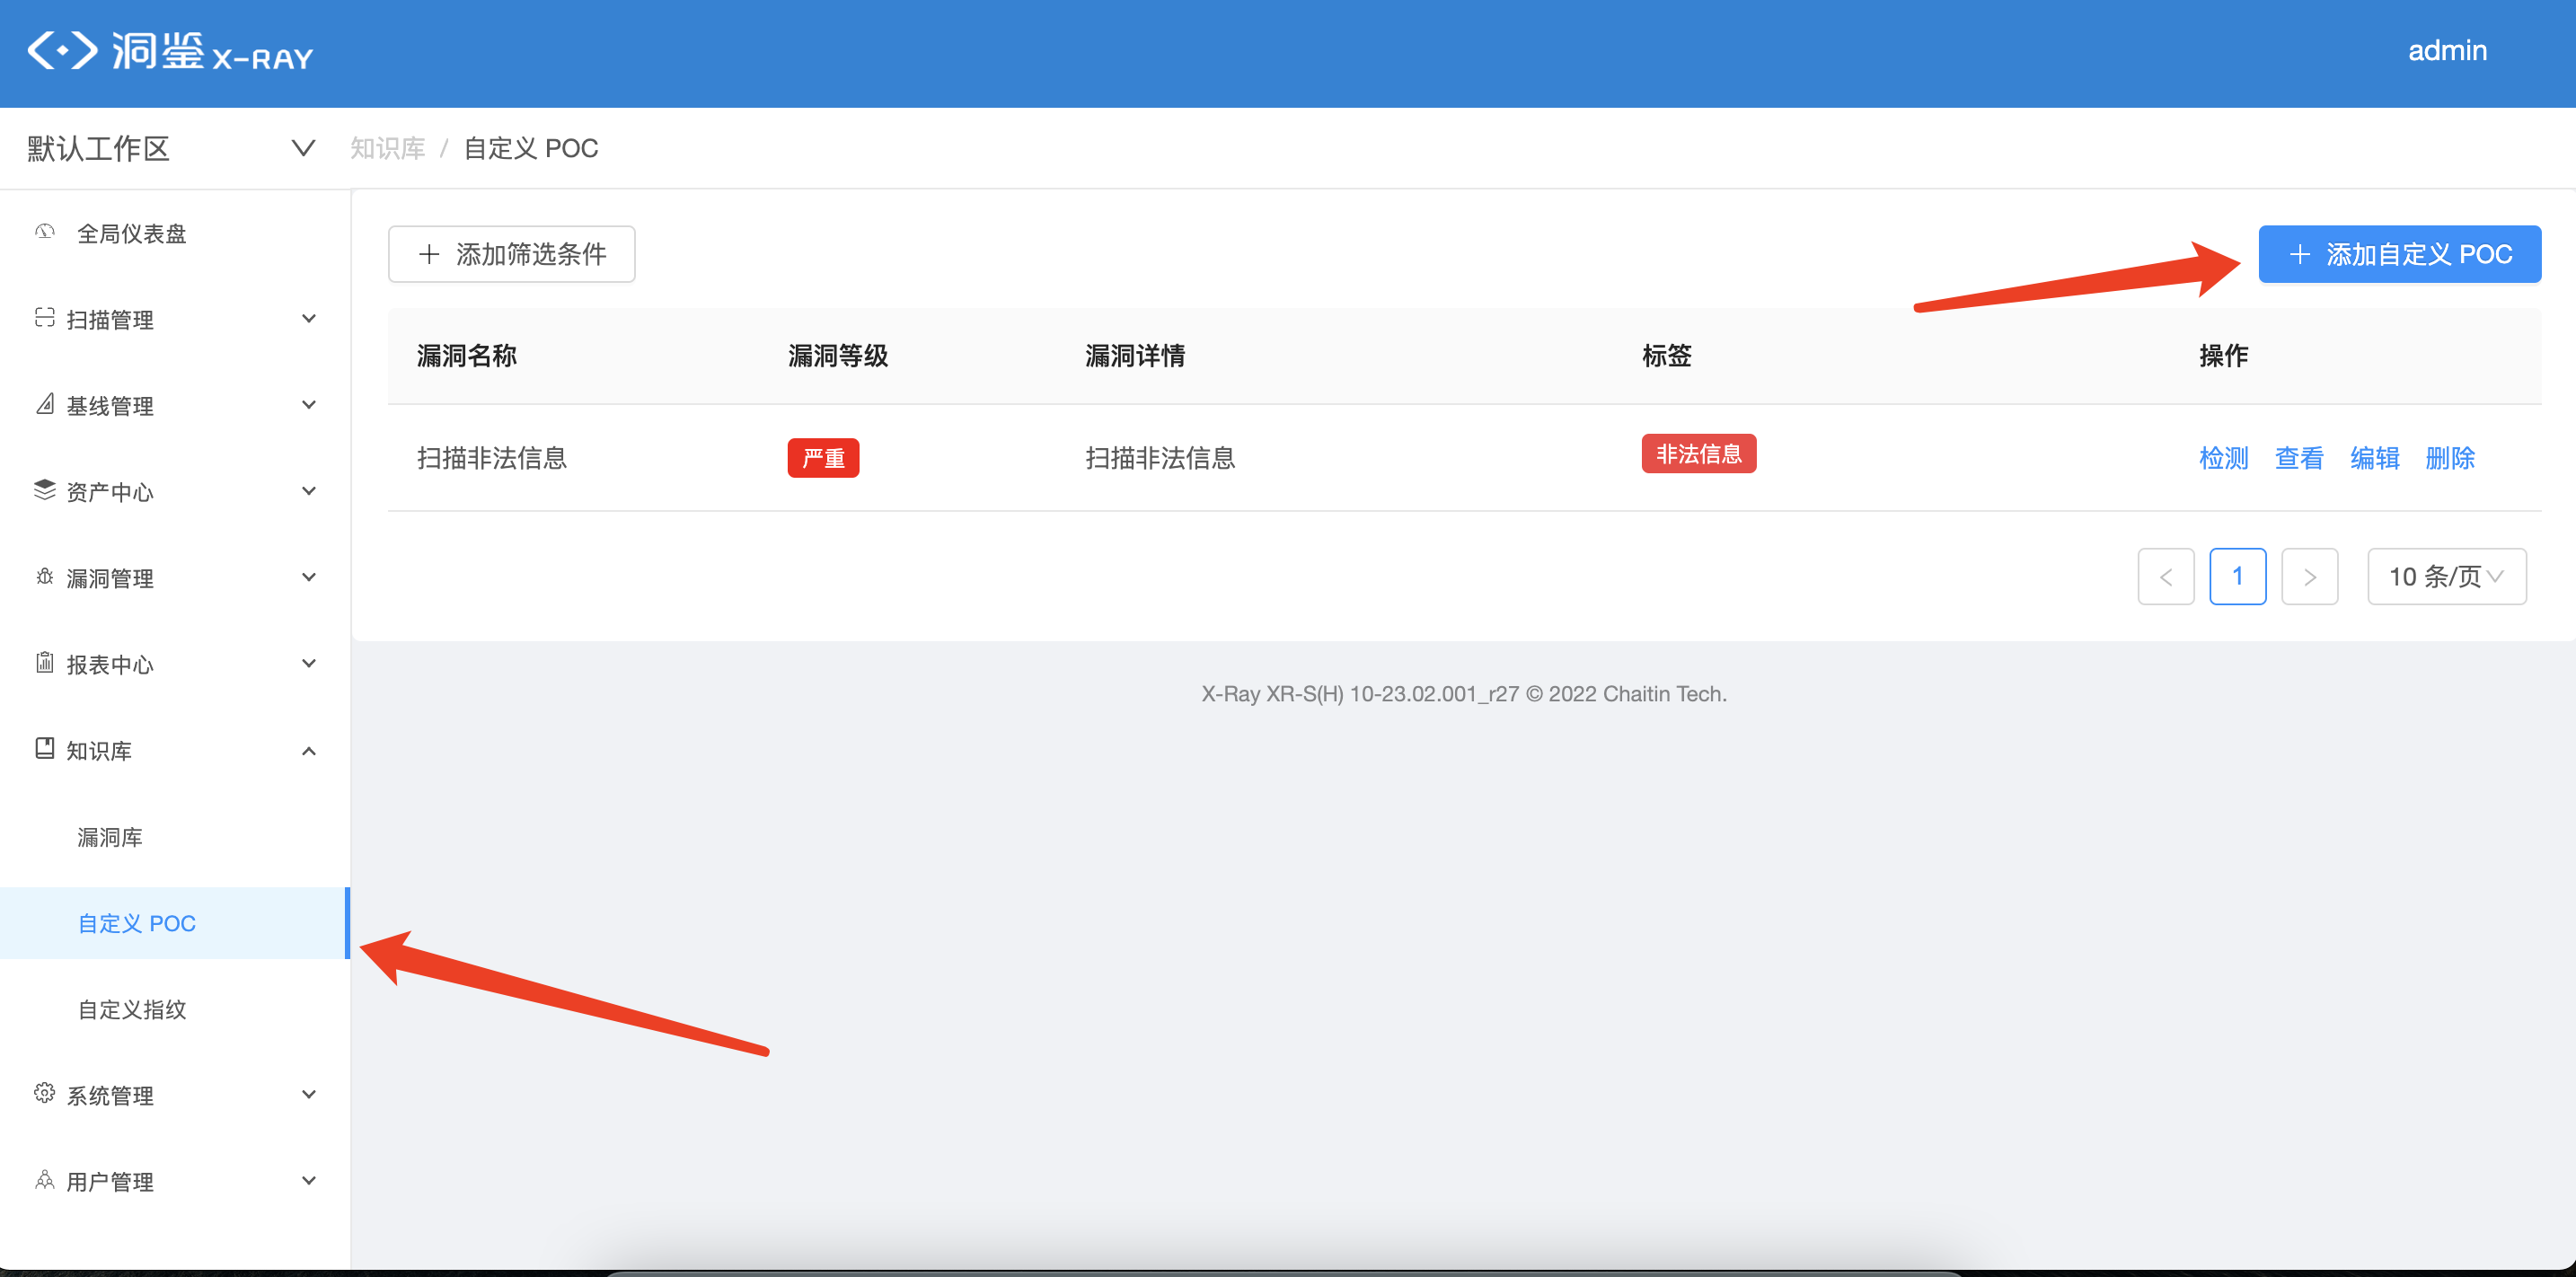This screenshot has height=1277, width=2576.
Task: Click the 添加筛选条件 button
Action: click(511, 255)
